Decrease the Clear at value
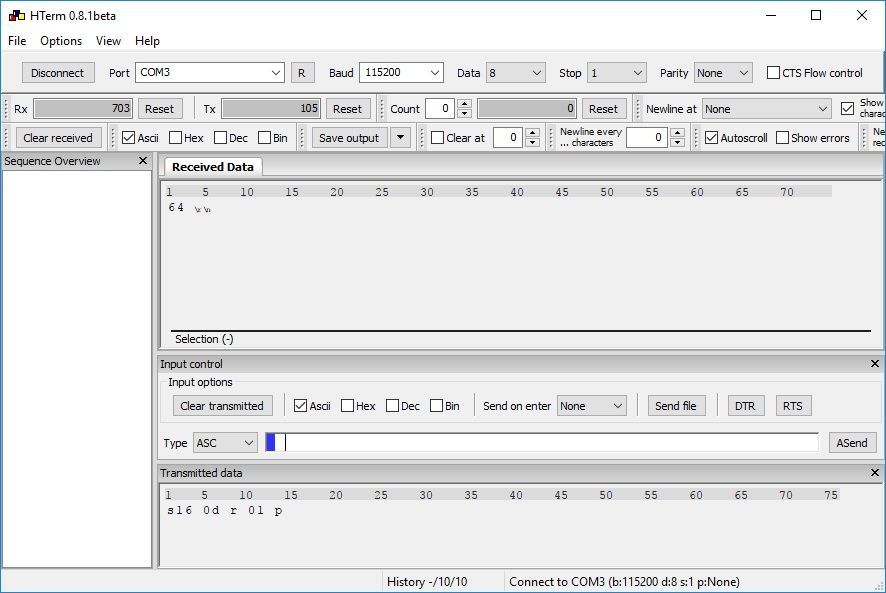886x593 pixels. (532, 142)
